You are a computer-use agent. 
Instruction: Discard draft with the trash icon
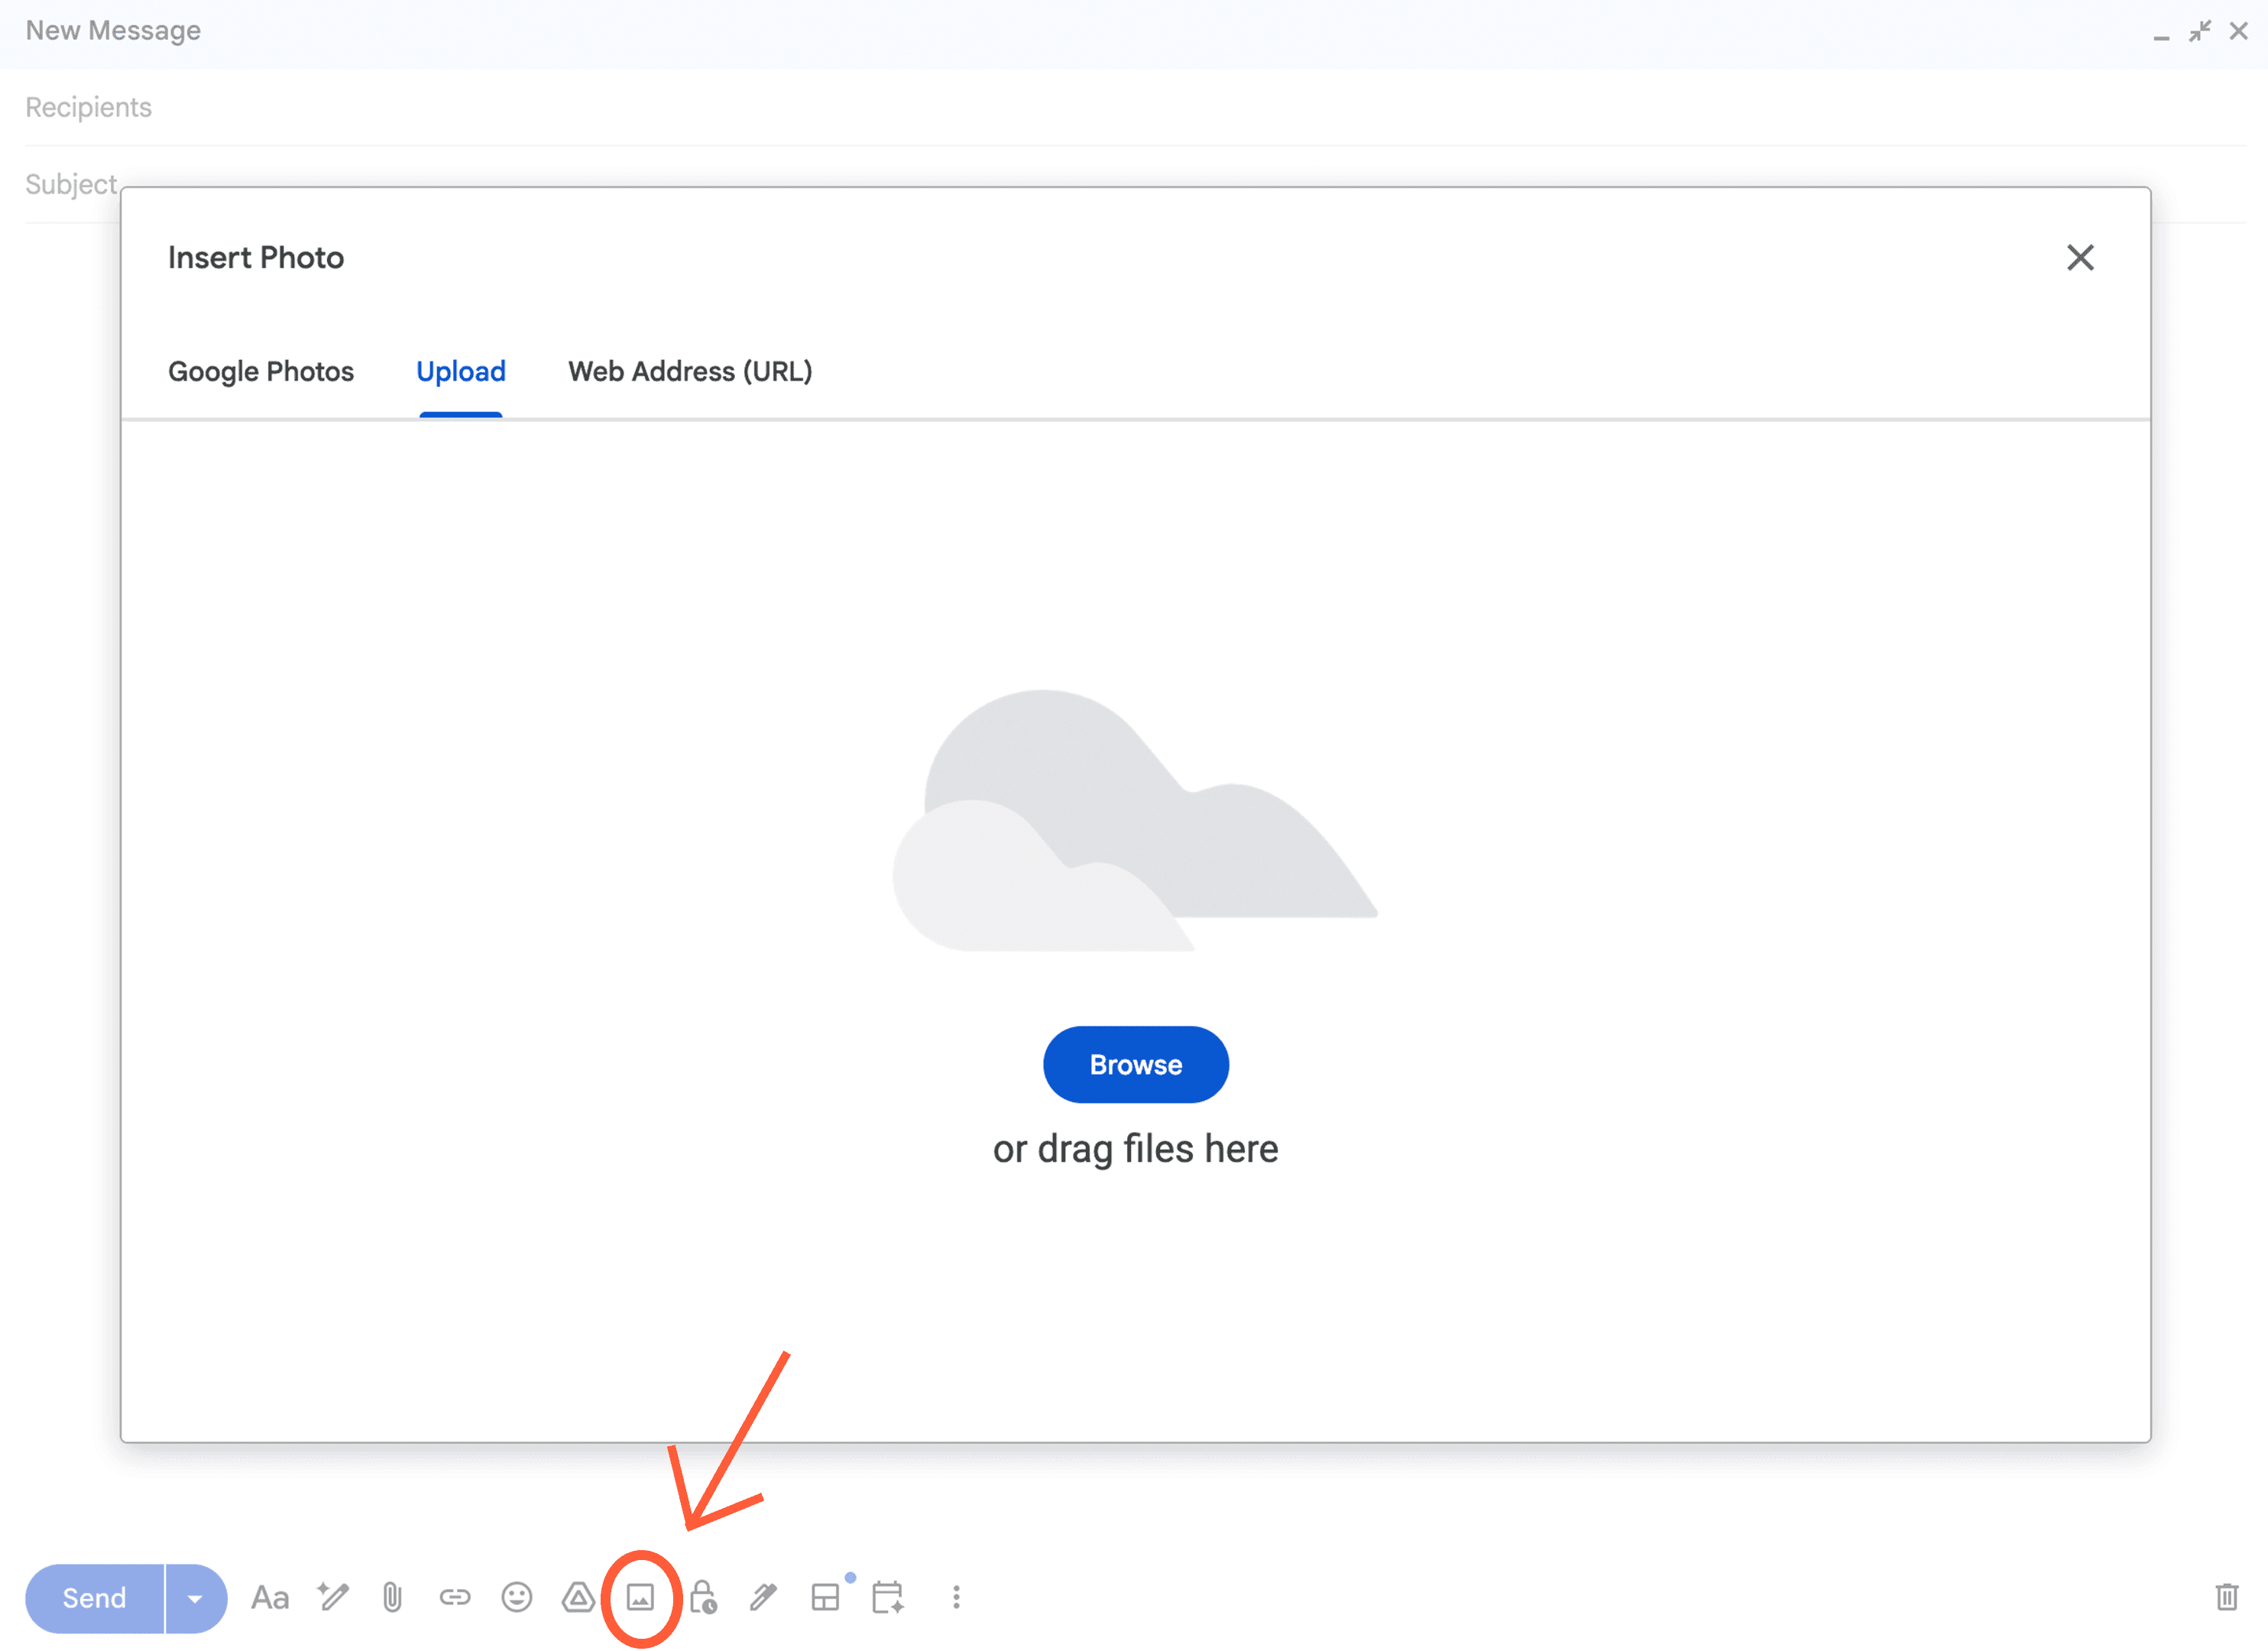2227,1597
